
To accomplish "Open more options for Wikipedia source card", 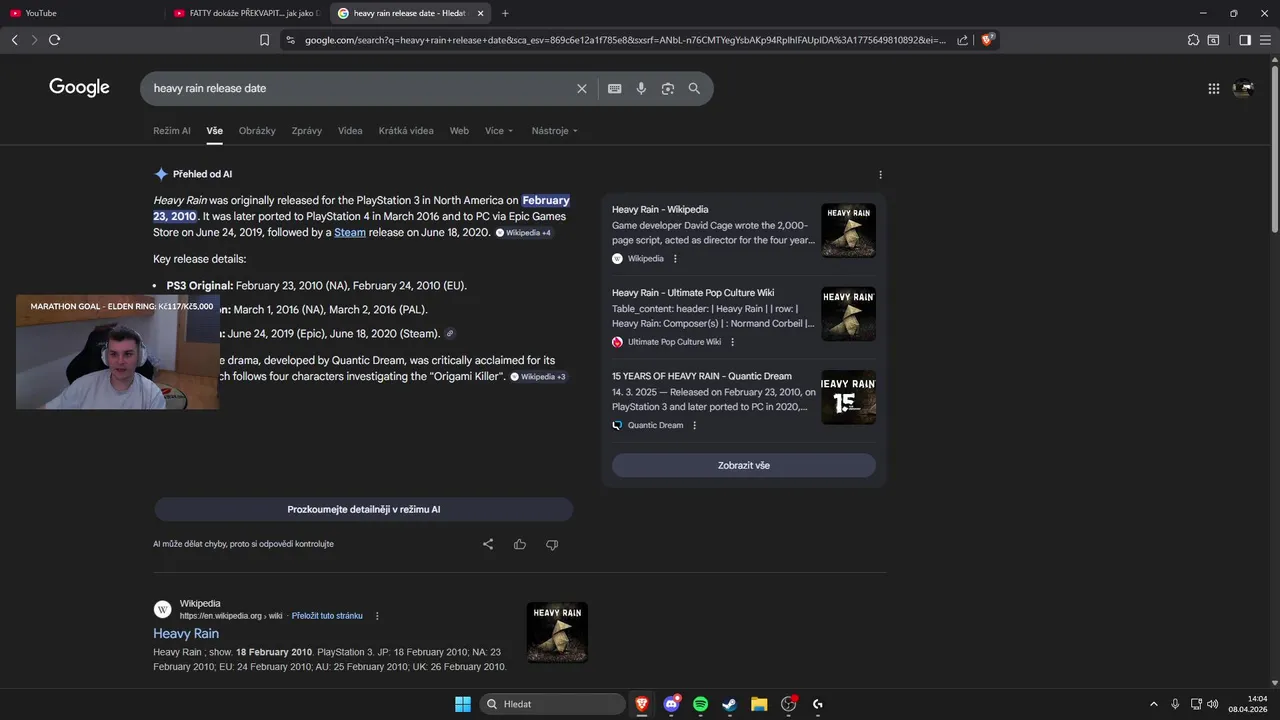I will [675, 259].
